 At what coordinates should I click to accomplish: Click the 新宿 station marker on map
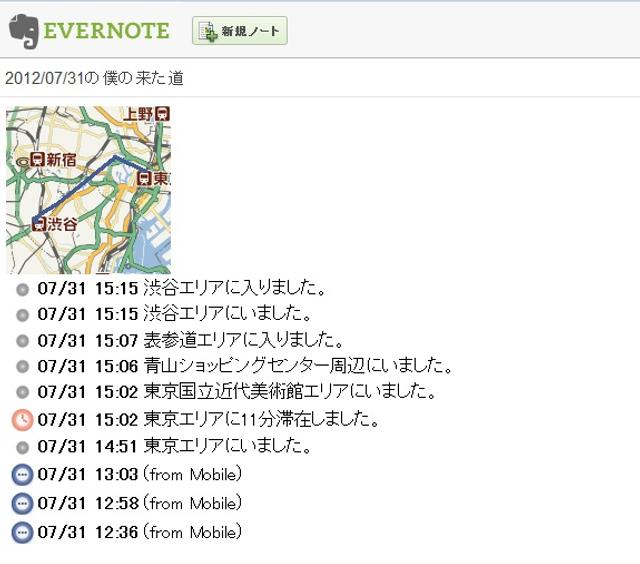coord(37,159)
